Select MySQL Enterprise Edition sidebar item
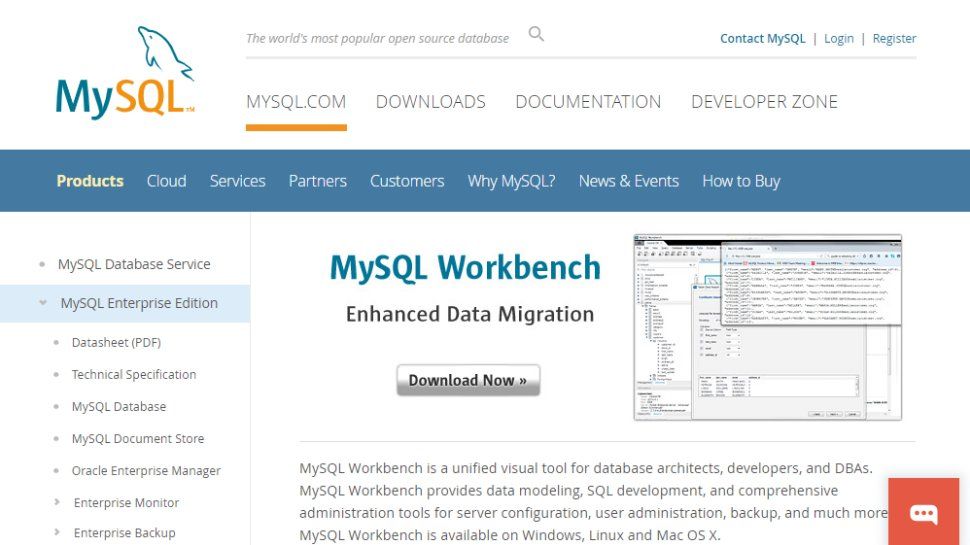 coord(125,303)
